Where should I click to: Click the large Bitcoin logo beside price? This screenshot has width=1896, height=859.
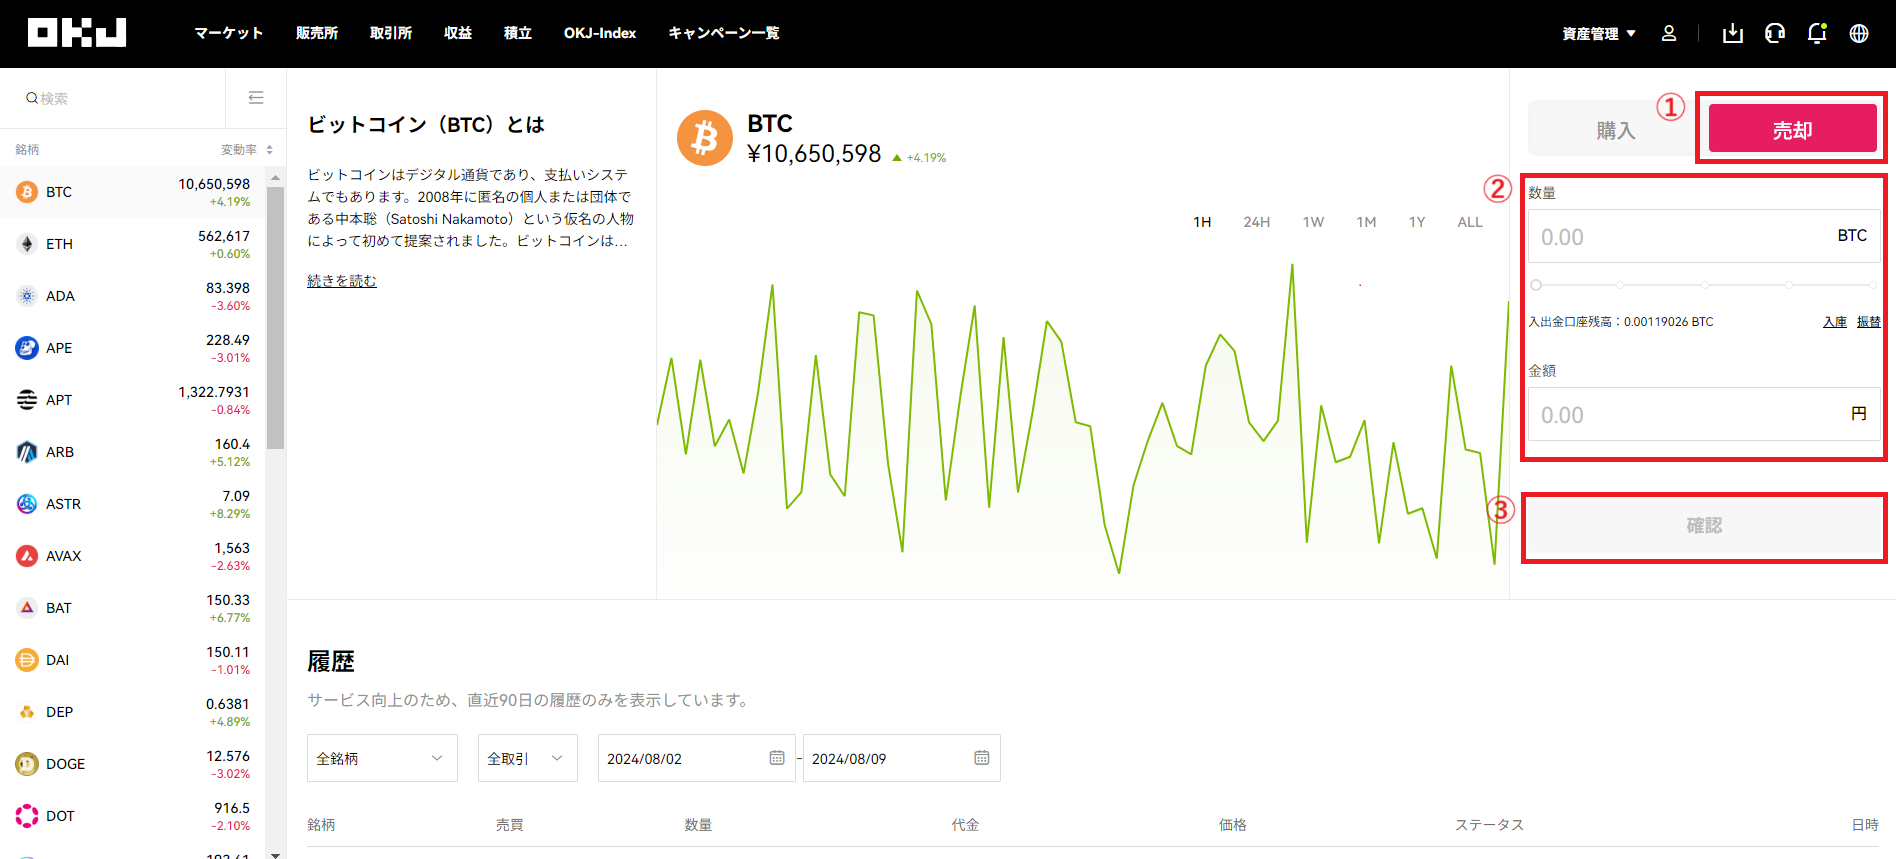coord(705,138)
